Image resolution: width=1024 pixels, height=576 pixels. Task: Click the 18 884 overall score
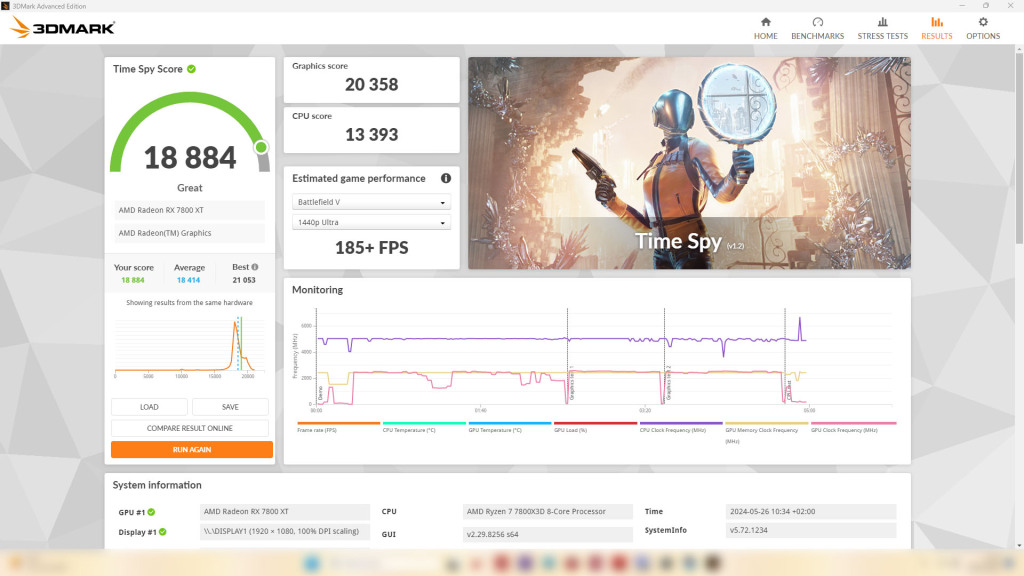click(x=189, y=158)
